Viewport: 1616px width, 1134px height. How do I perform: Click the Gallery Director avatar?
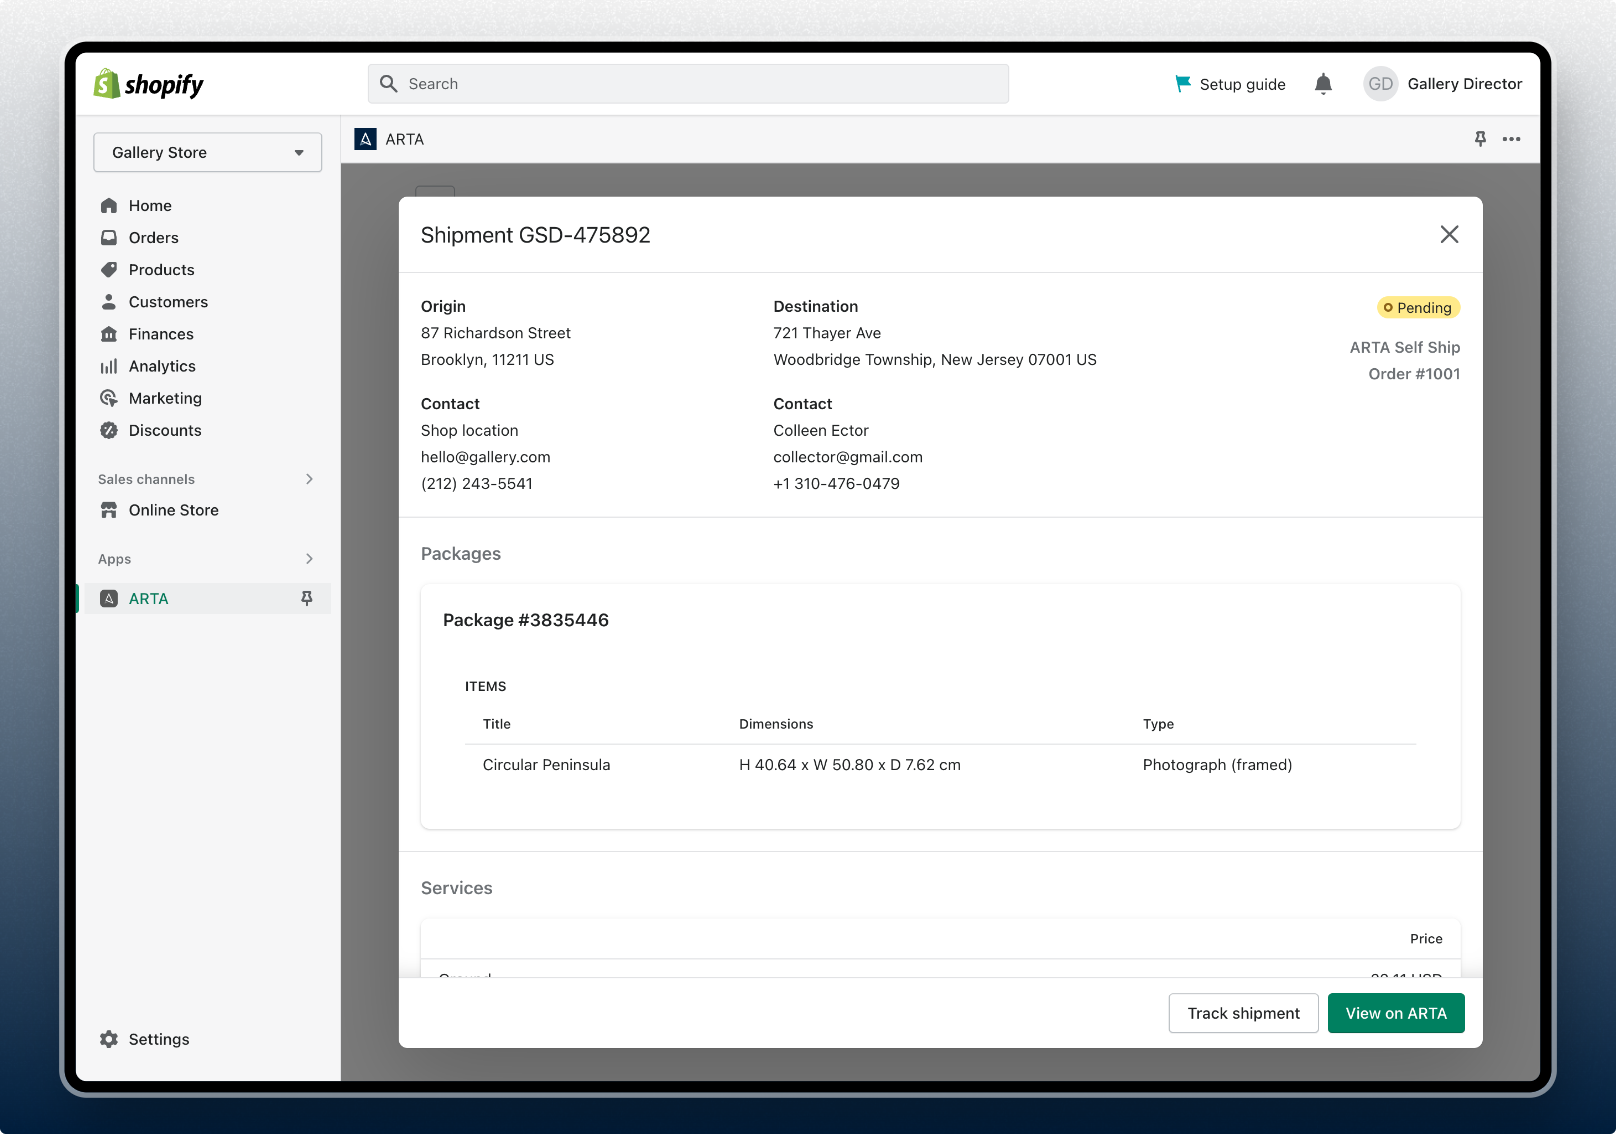tap(1380, 84)
